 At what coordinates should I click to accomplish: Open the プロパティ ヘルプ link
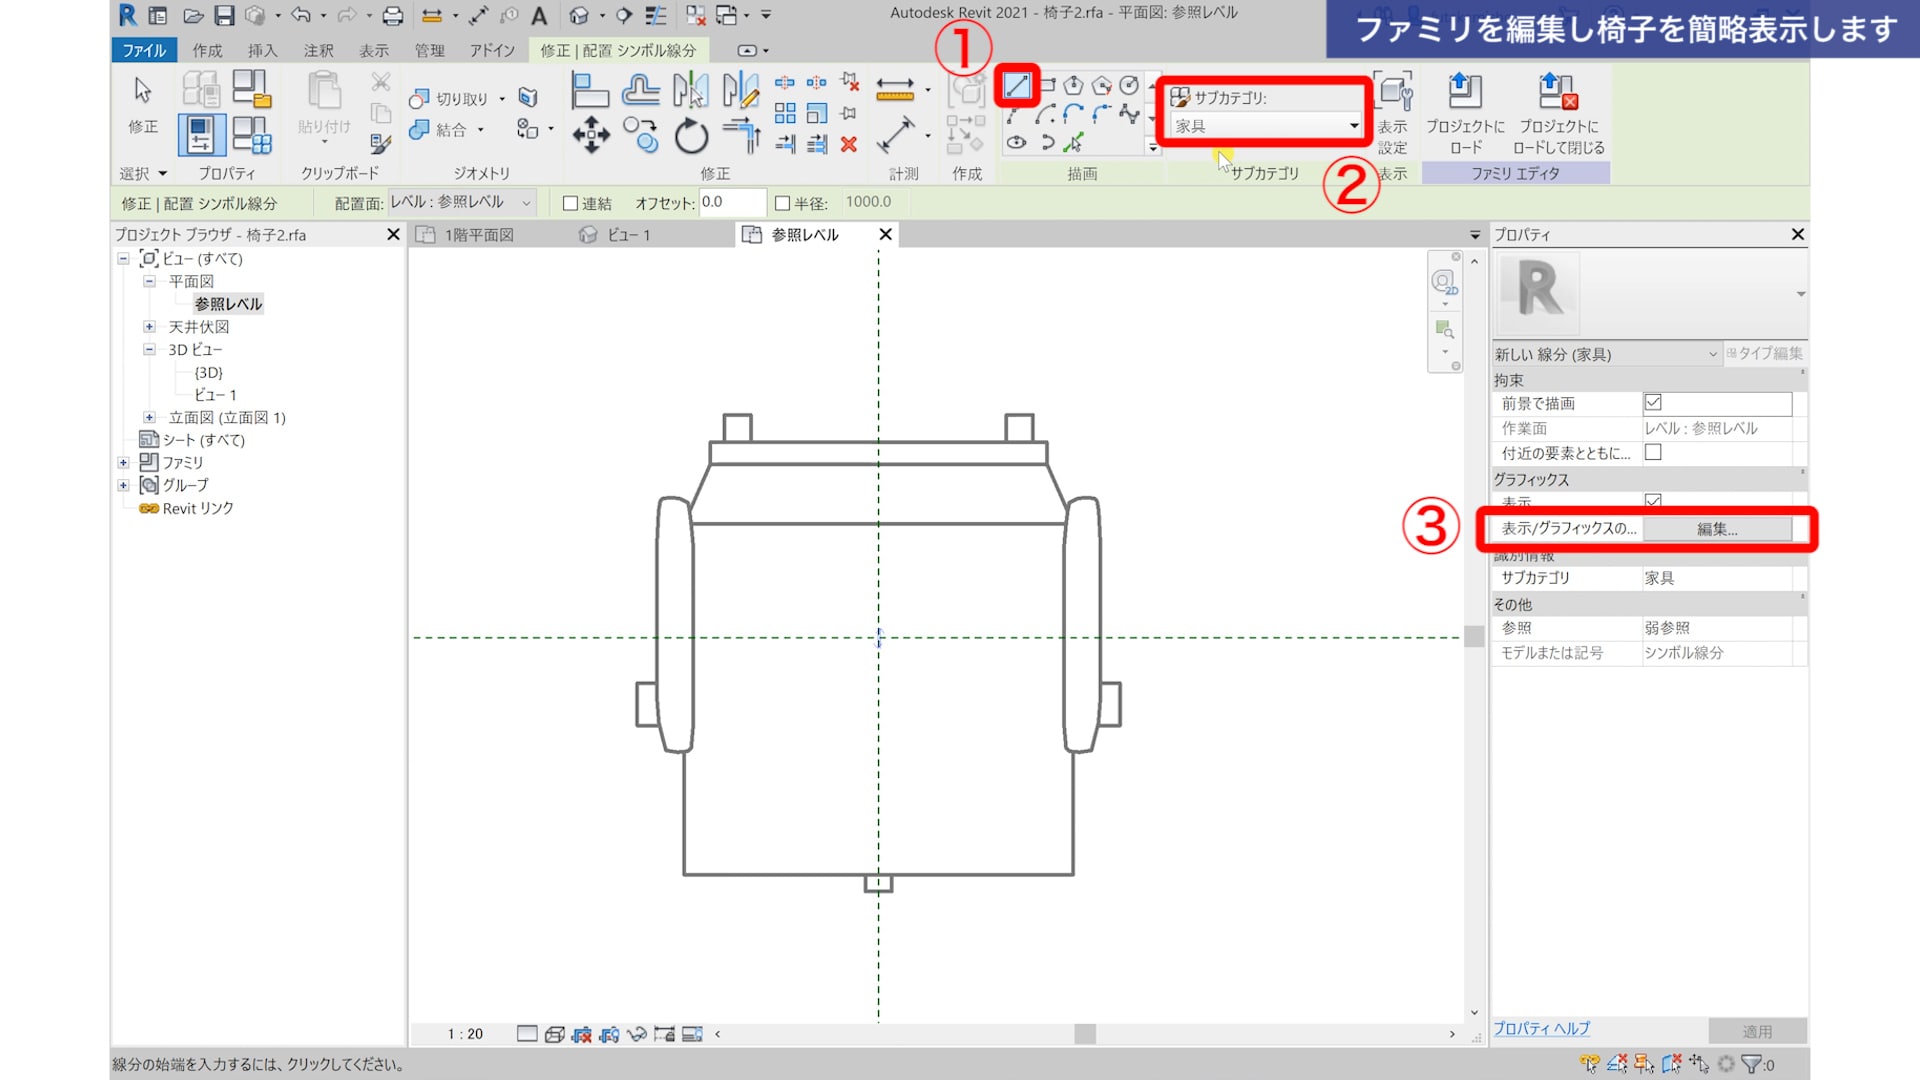click(x=1541, y=1028)
